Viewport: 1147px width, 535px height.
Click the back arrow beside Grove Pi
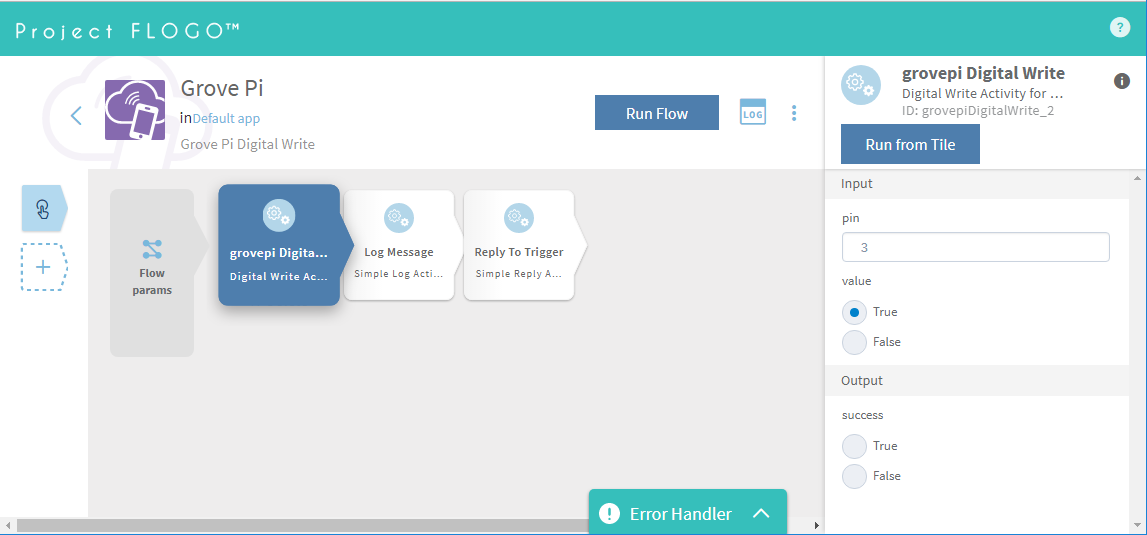[76, 115]
